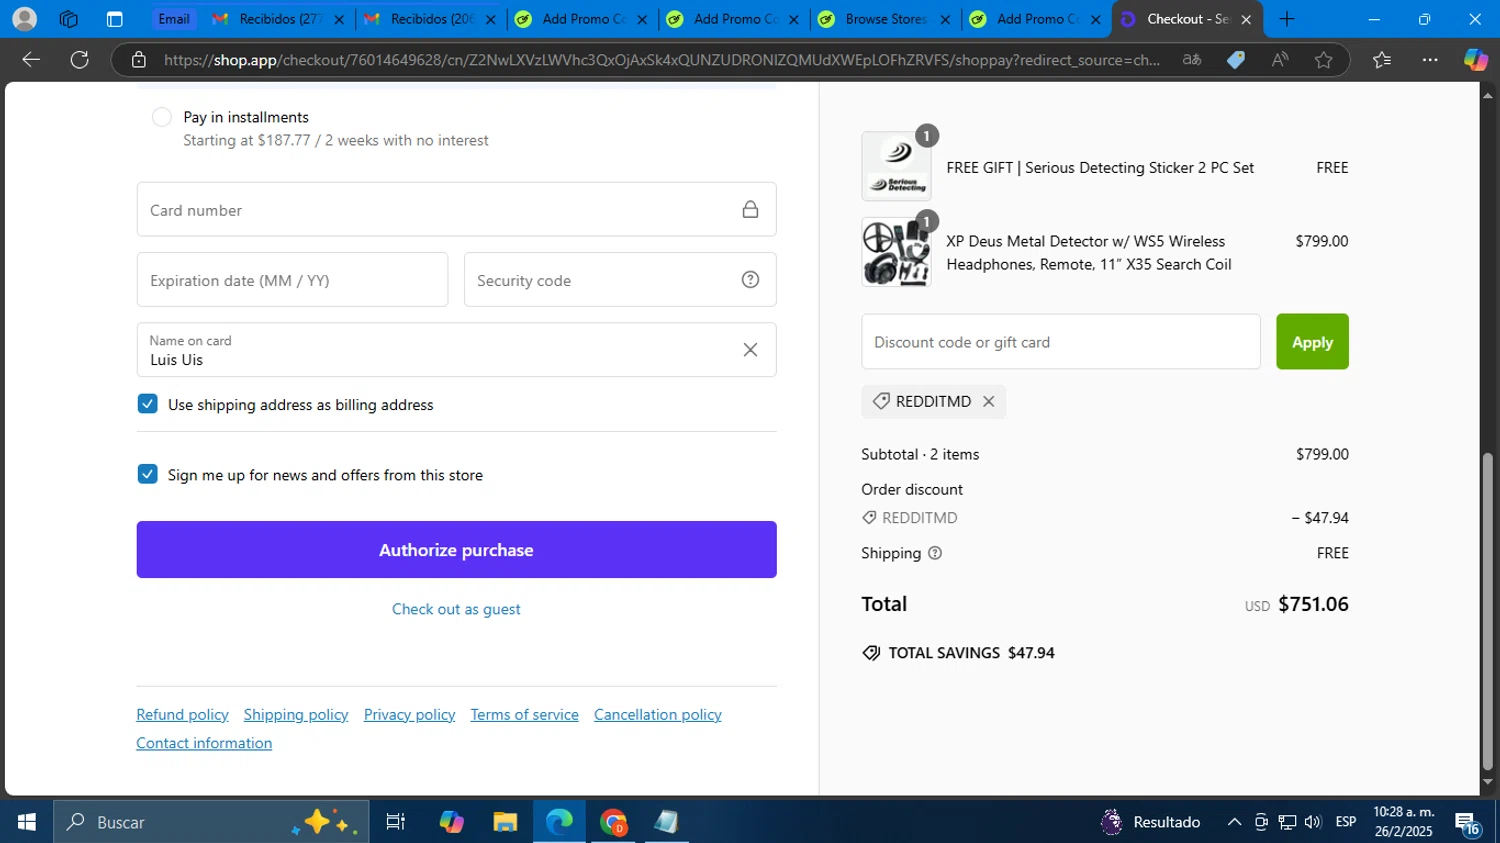
Task: View site information lock icon
Action: [x=139, y=60]
